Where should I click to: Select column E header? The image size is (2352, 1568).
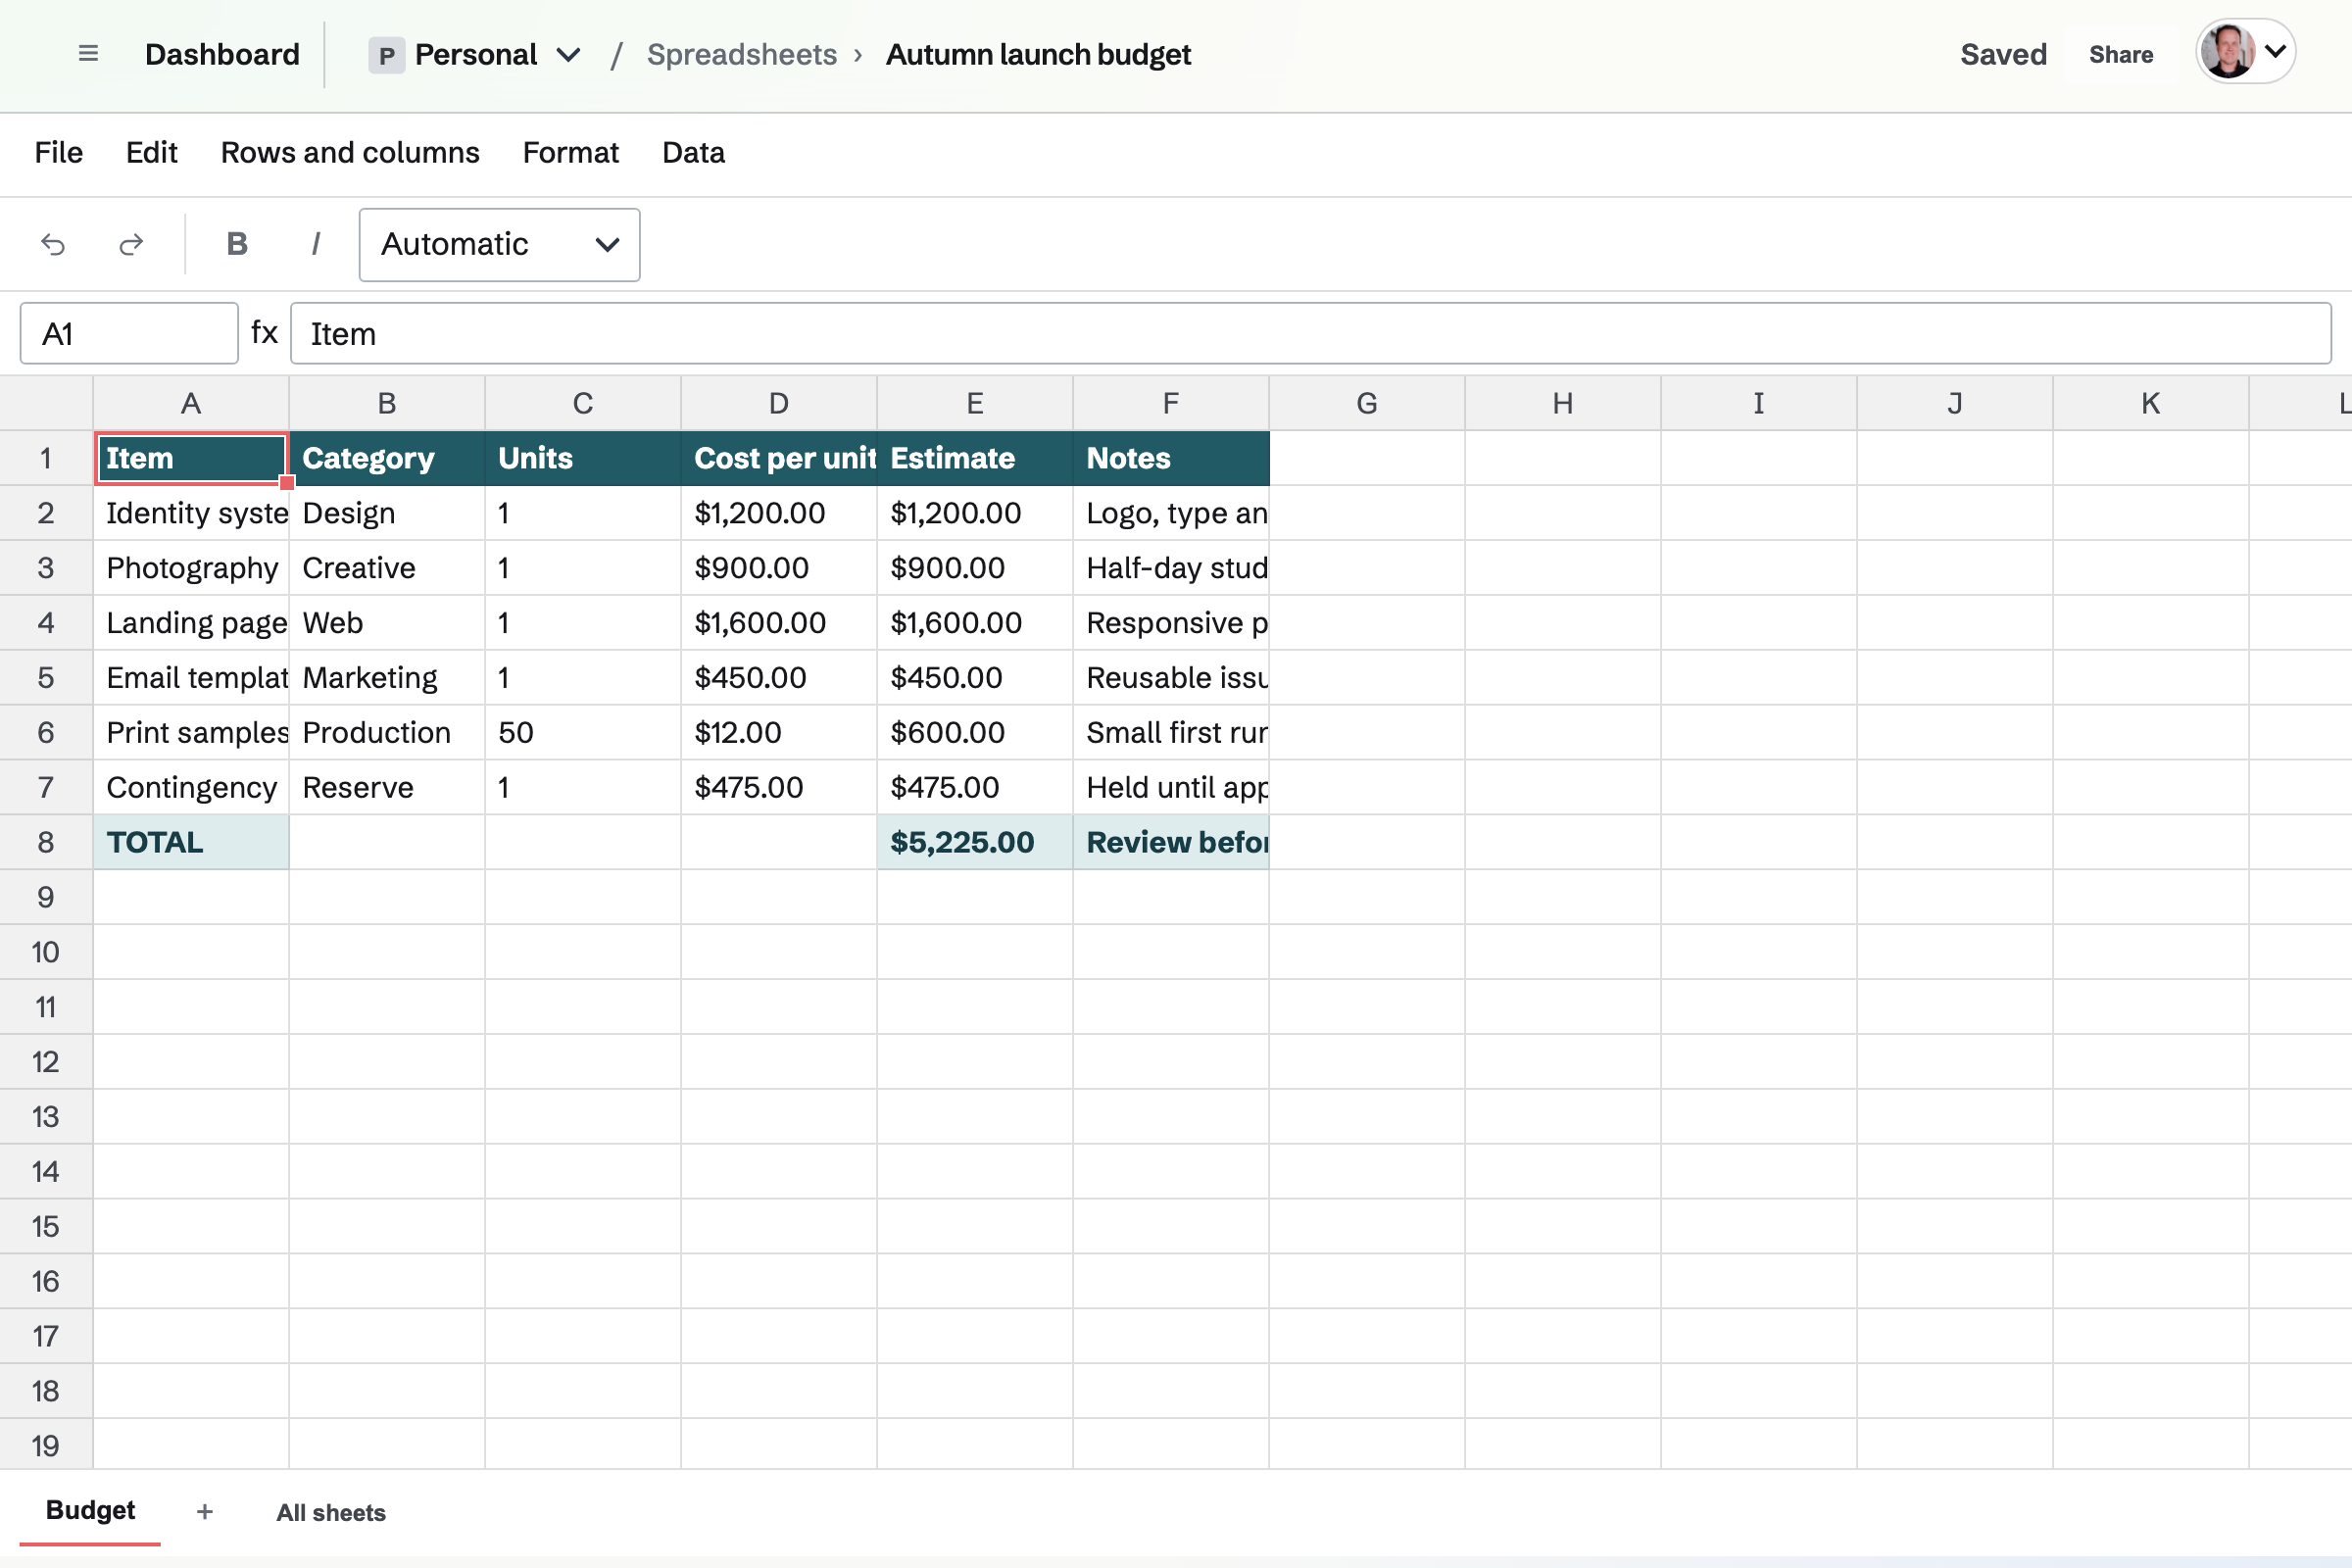[975, 403]
